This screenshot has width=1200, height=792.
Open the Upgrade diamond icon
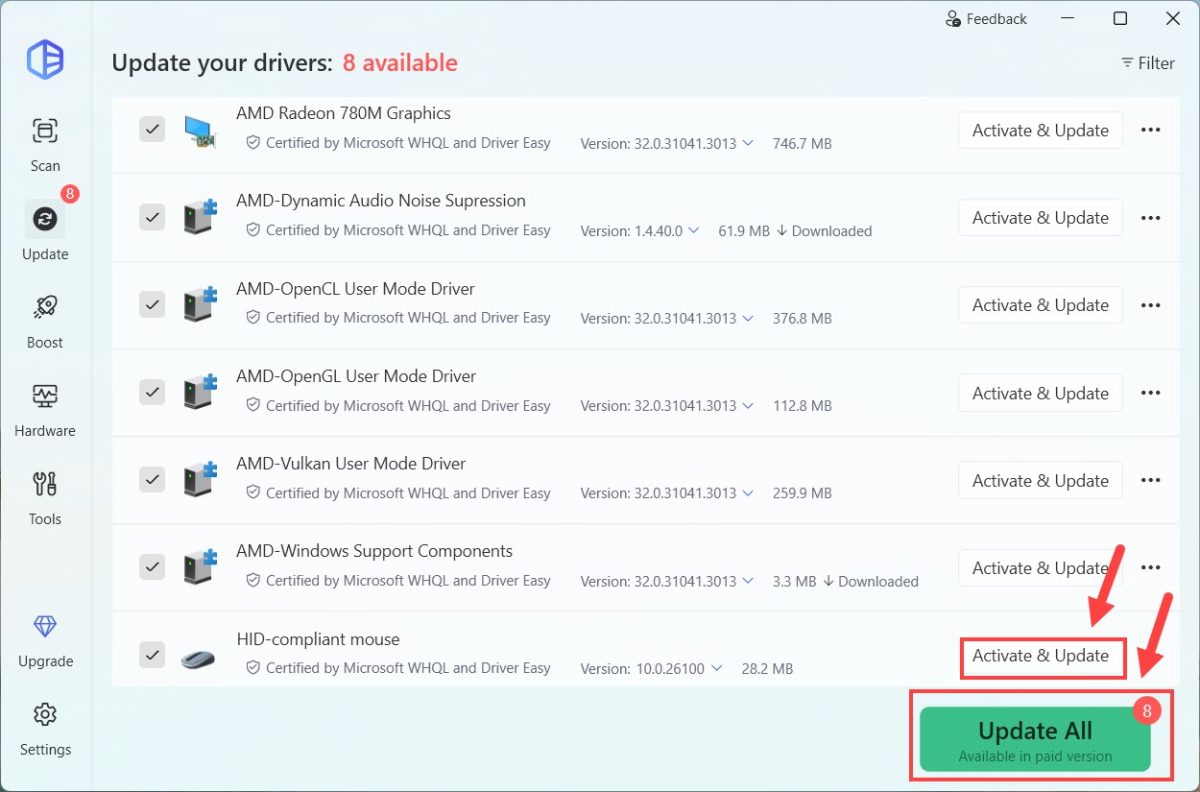click(45, 627)
